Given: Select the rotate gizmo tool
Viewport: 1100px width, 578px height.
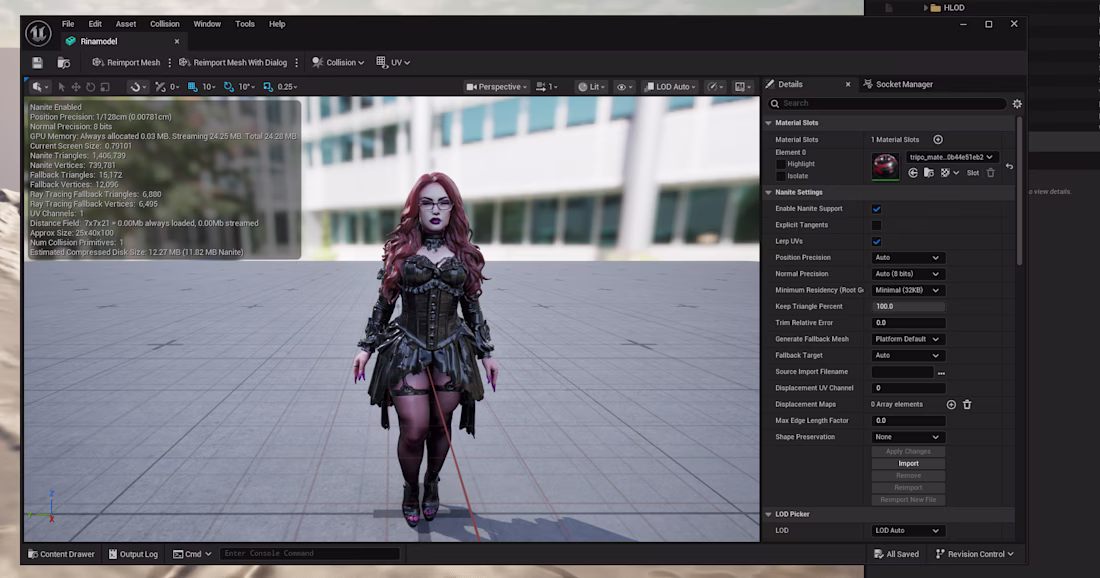Looking at the screenshot, I should click(90, 87).
